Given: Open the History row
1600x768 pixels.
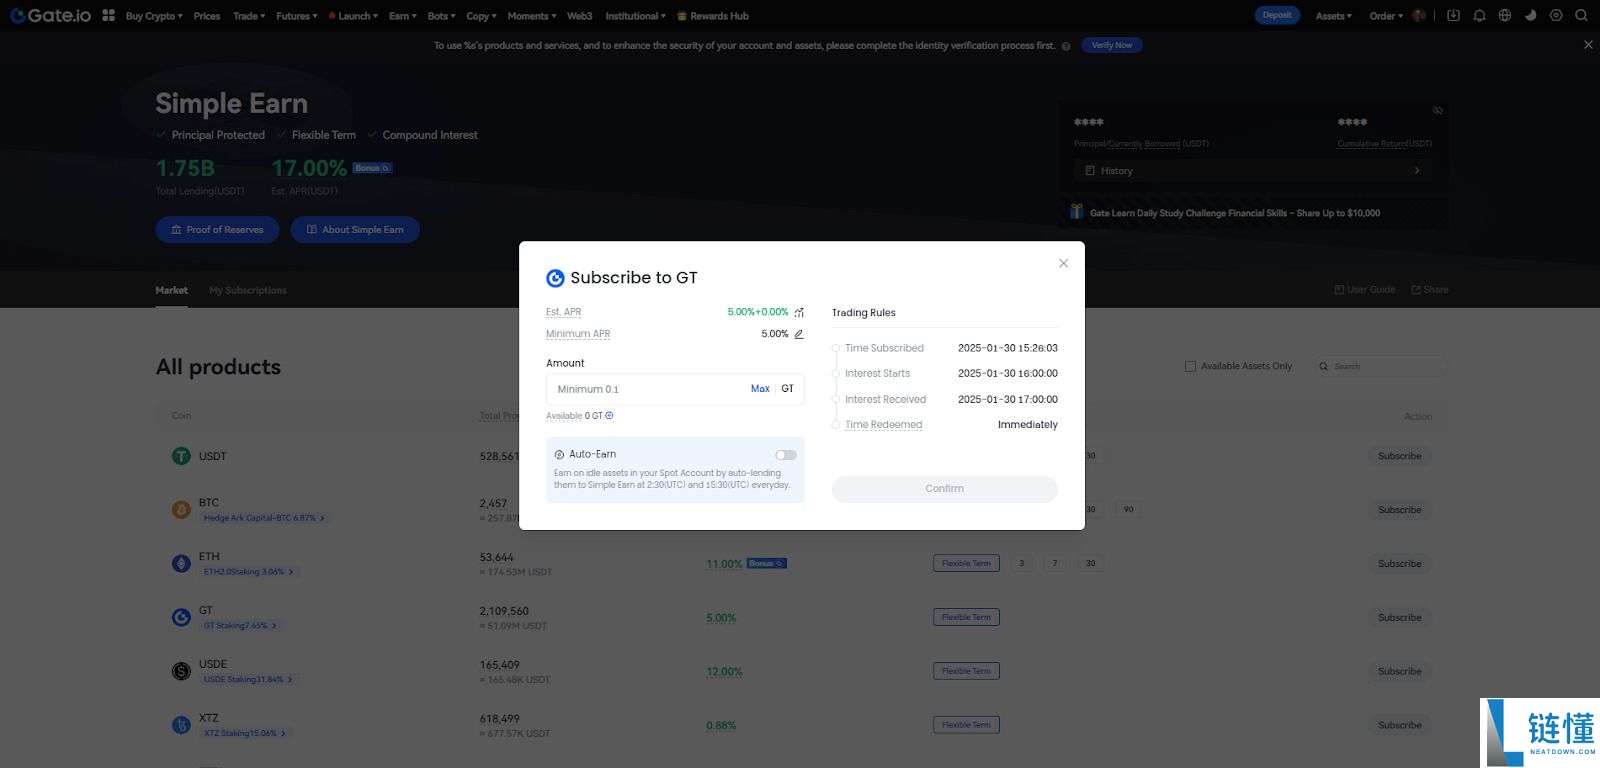Looking at the screenshot, I should click(1252, 171).
